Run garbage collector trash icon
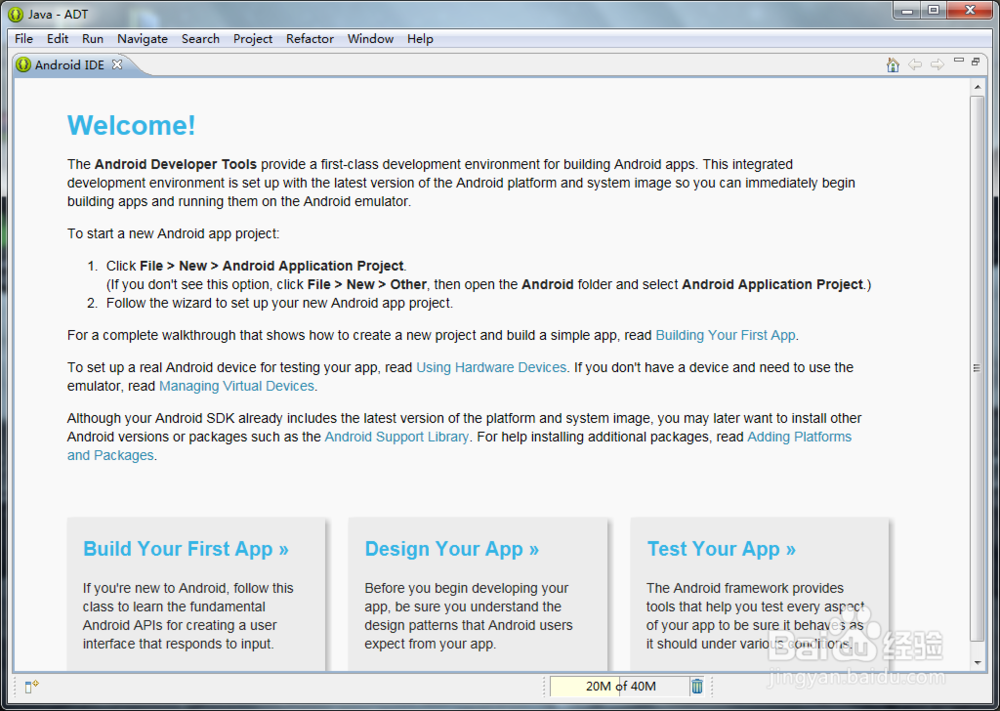The image size is (1000, 711). (x=697, y=686)
